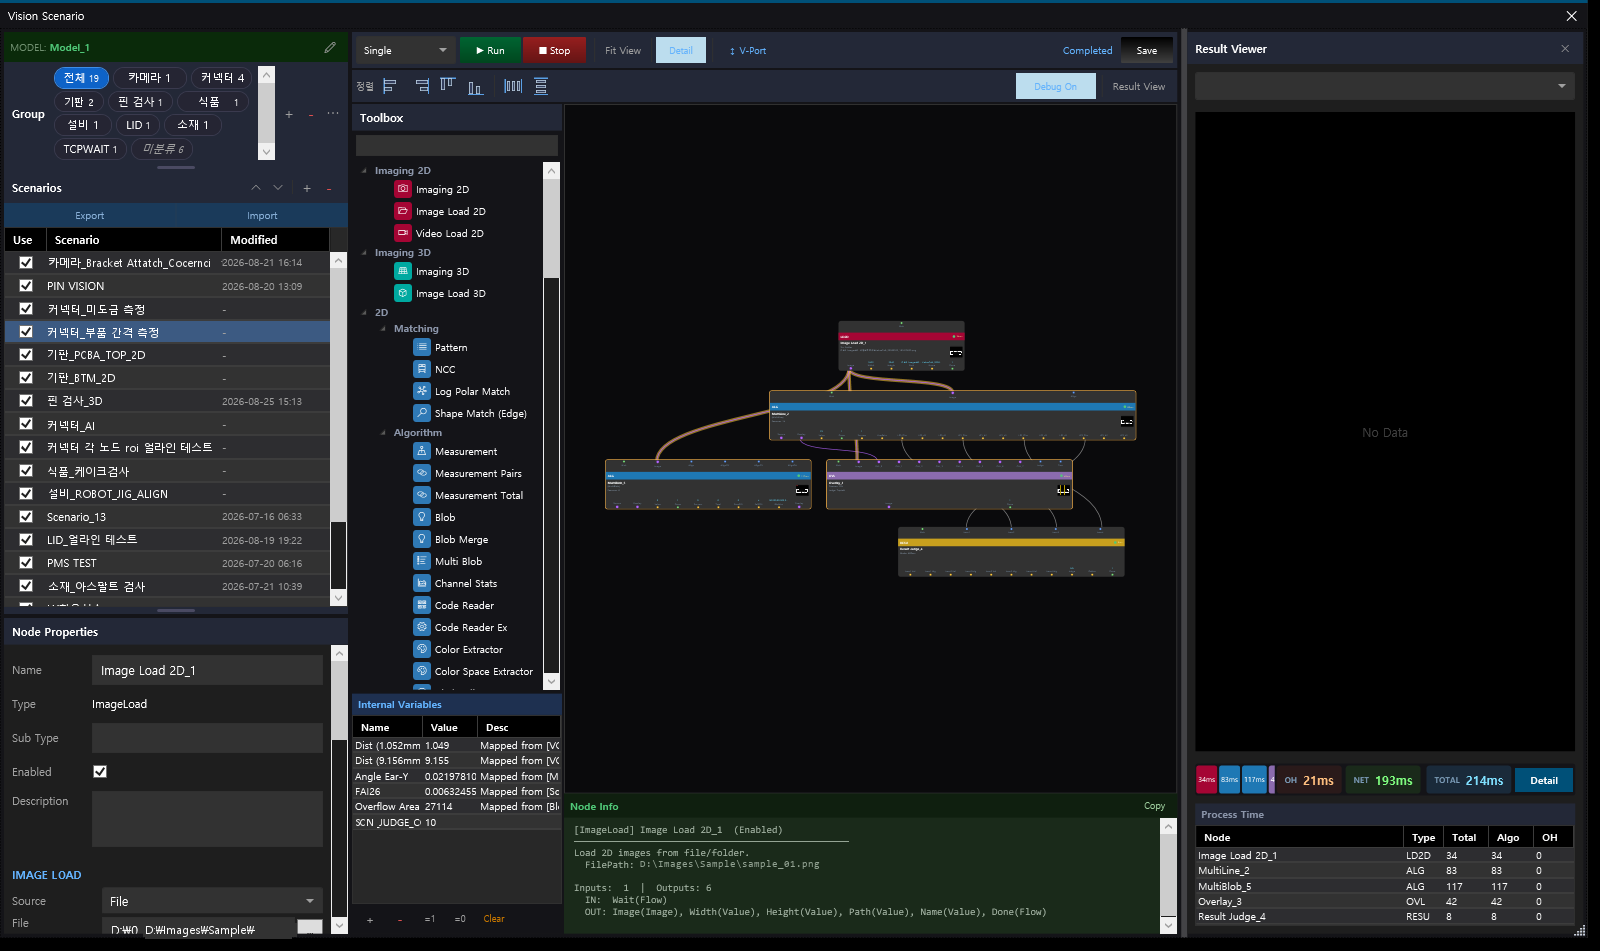The width and height of the screenshot is (1600, 951).
Task: Click the Toolbox search field
Action: pos(457,146)
